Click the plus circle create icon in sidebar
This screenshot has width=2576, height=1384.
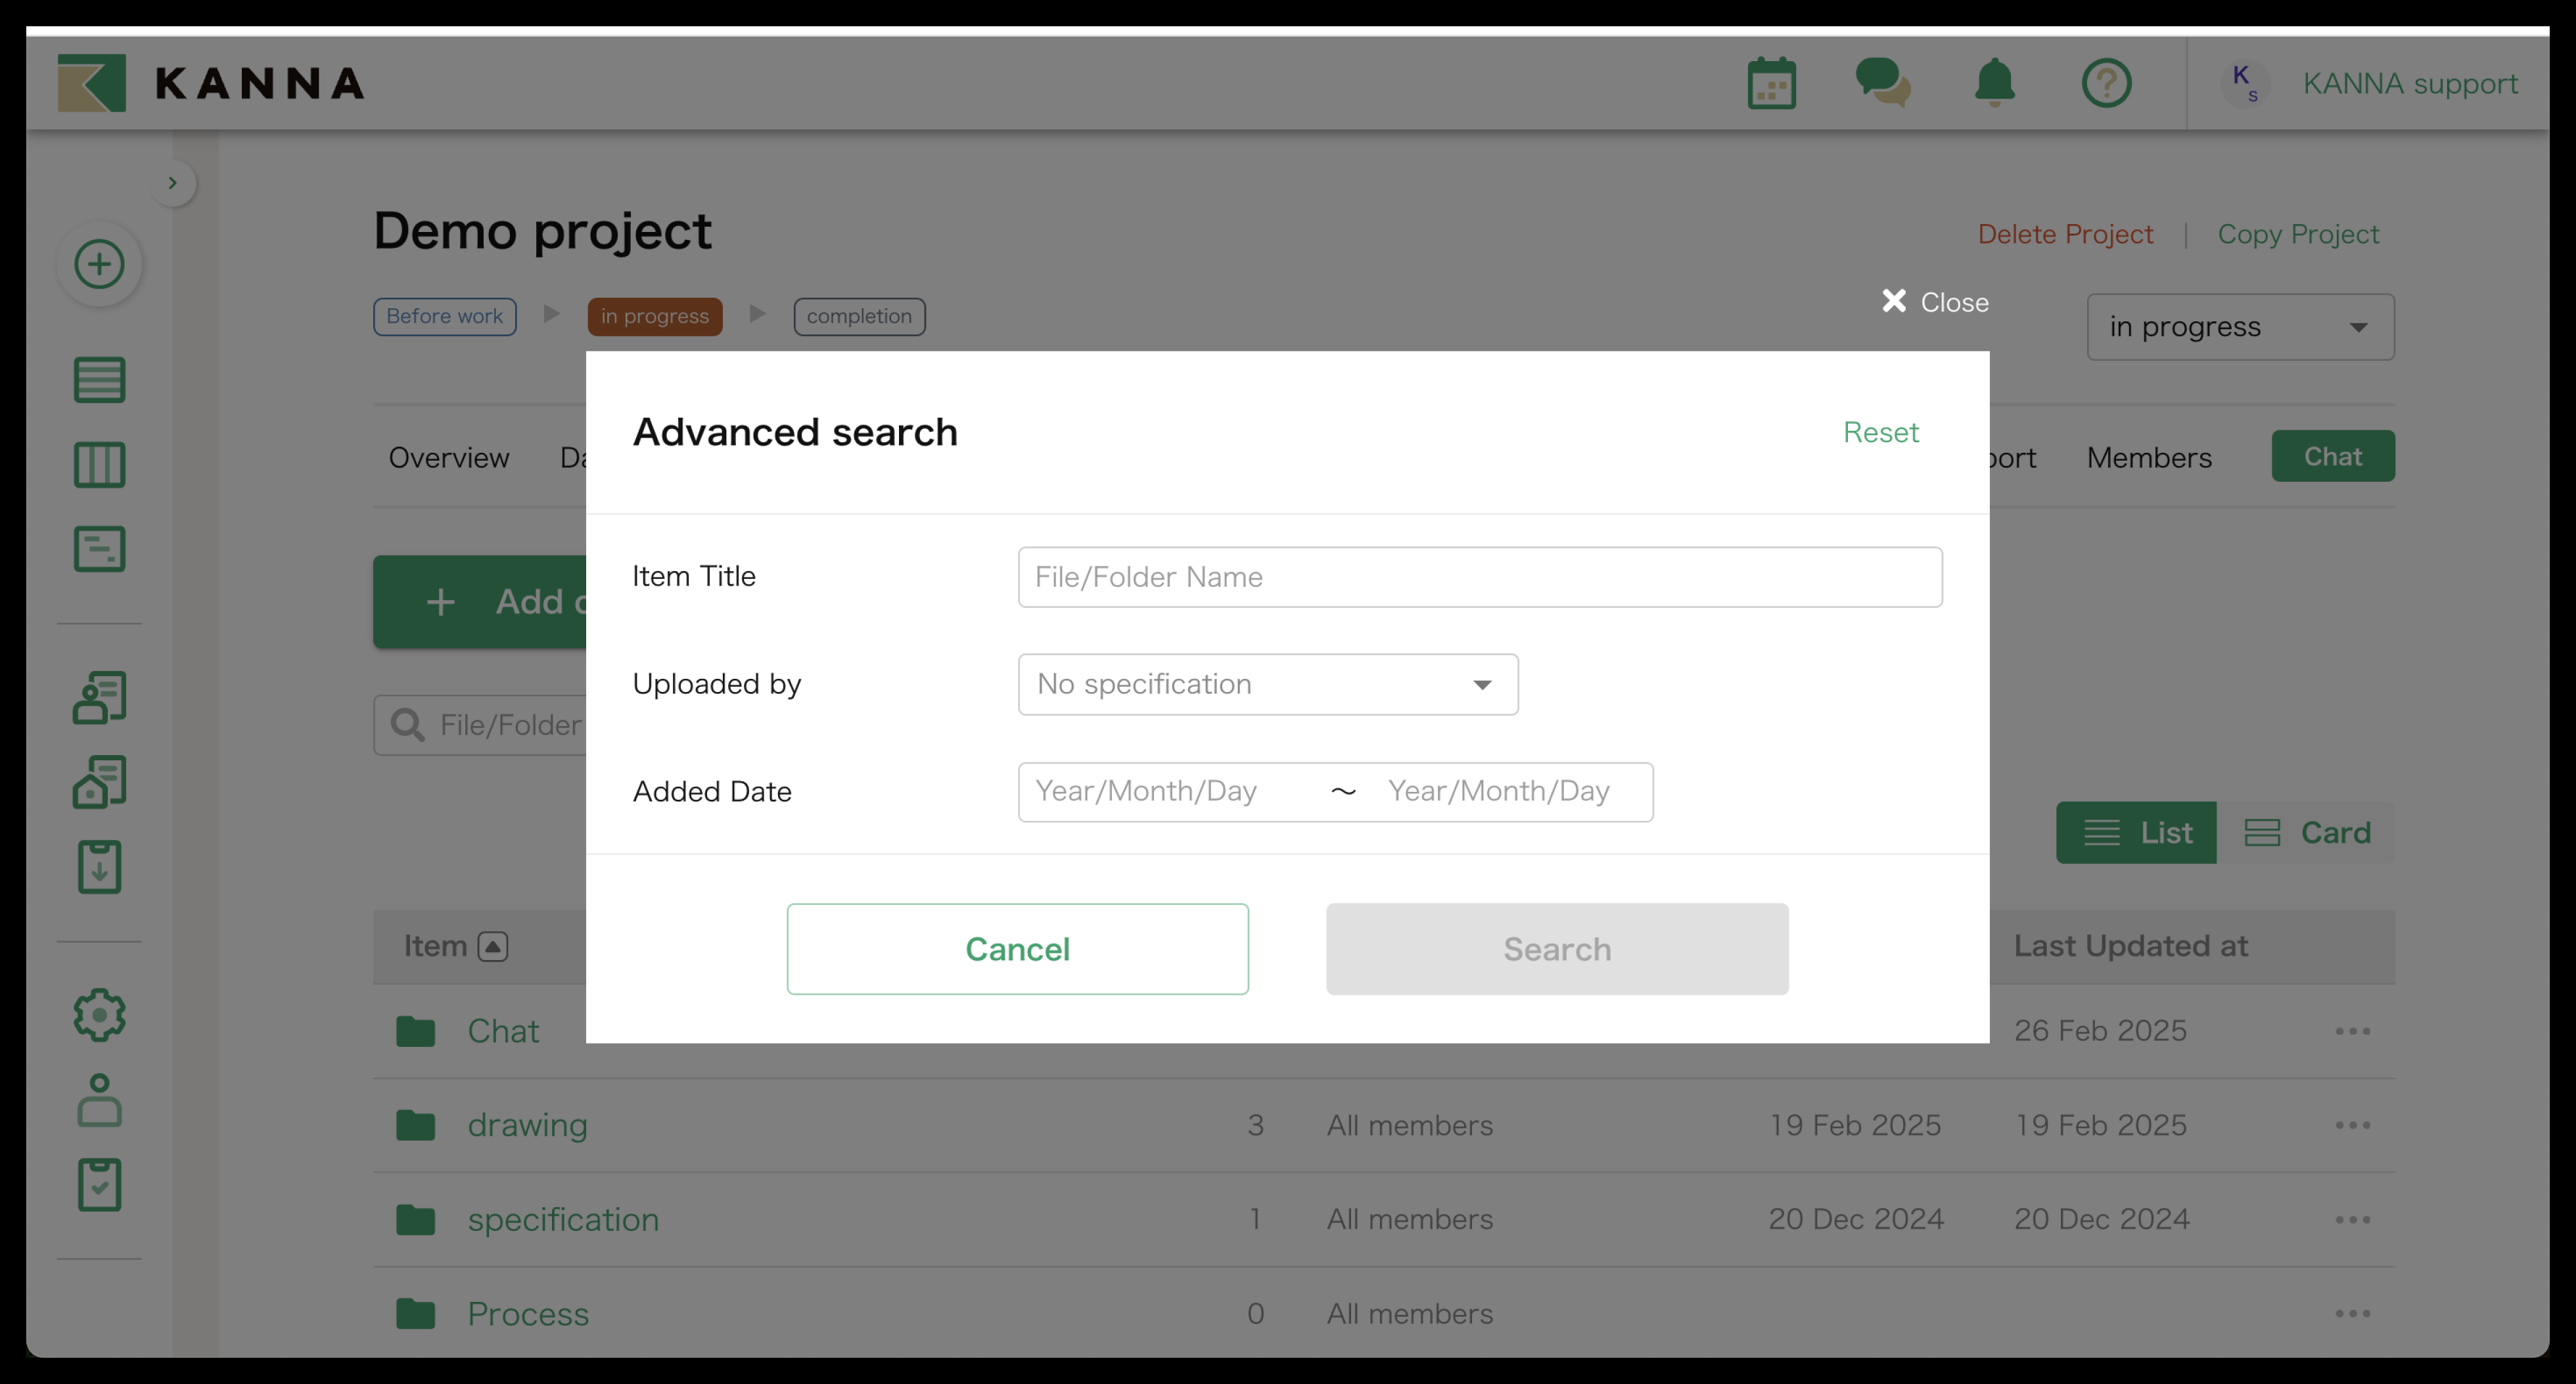[x=99, y=264]
